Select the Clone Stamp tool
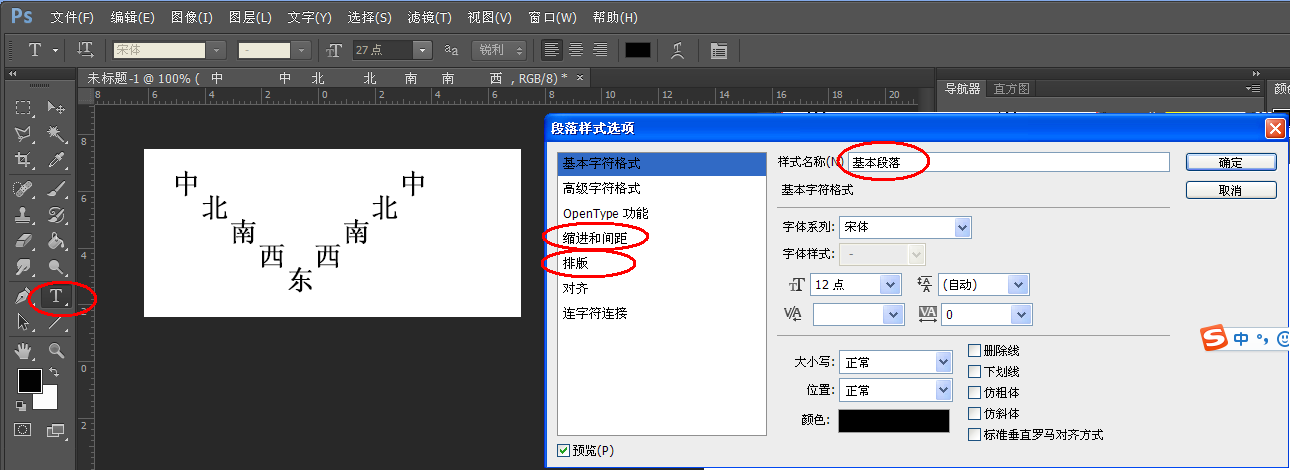 pos(24,215)
